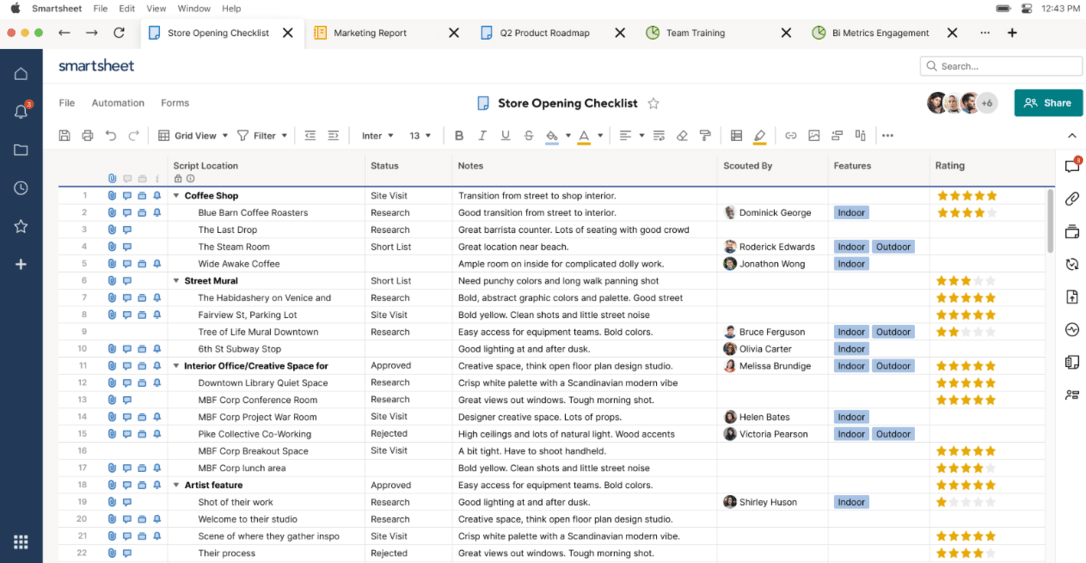This screenshot has height=563, width=1086.
Task: Go back with left arrow
Action: pyautogui.click(x=64, y=33)
